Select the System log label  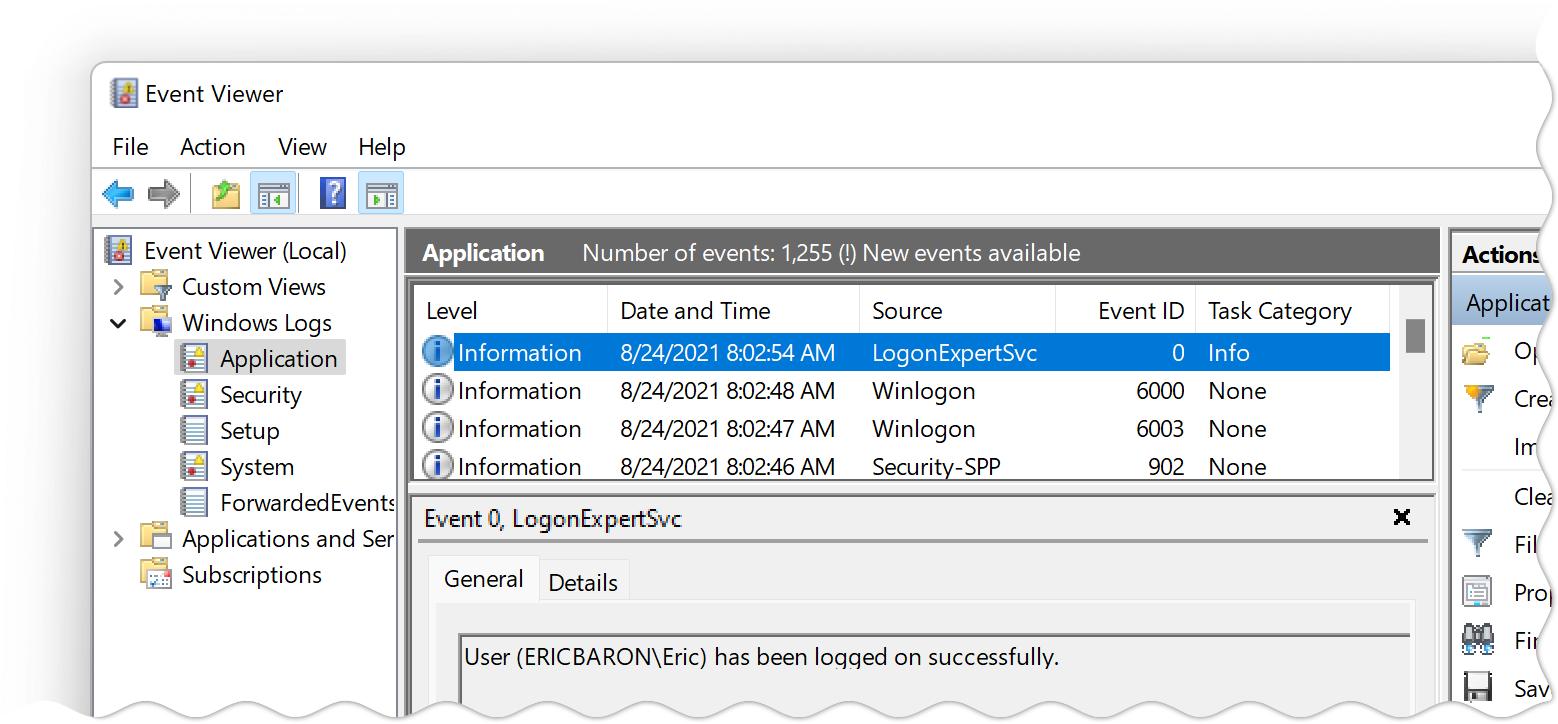click(257, 466)
